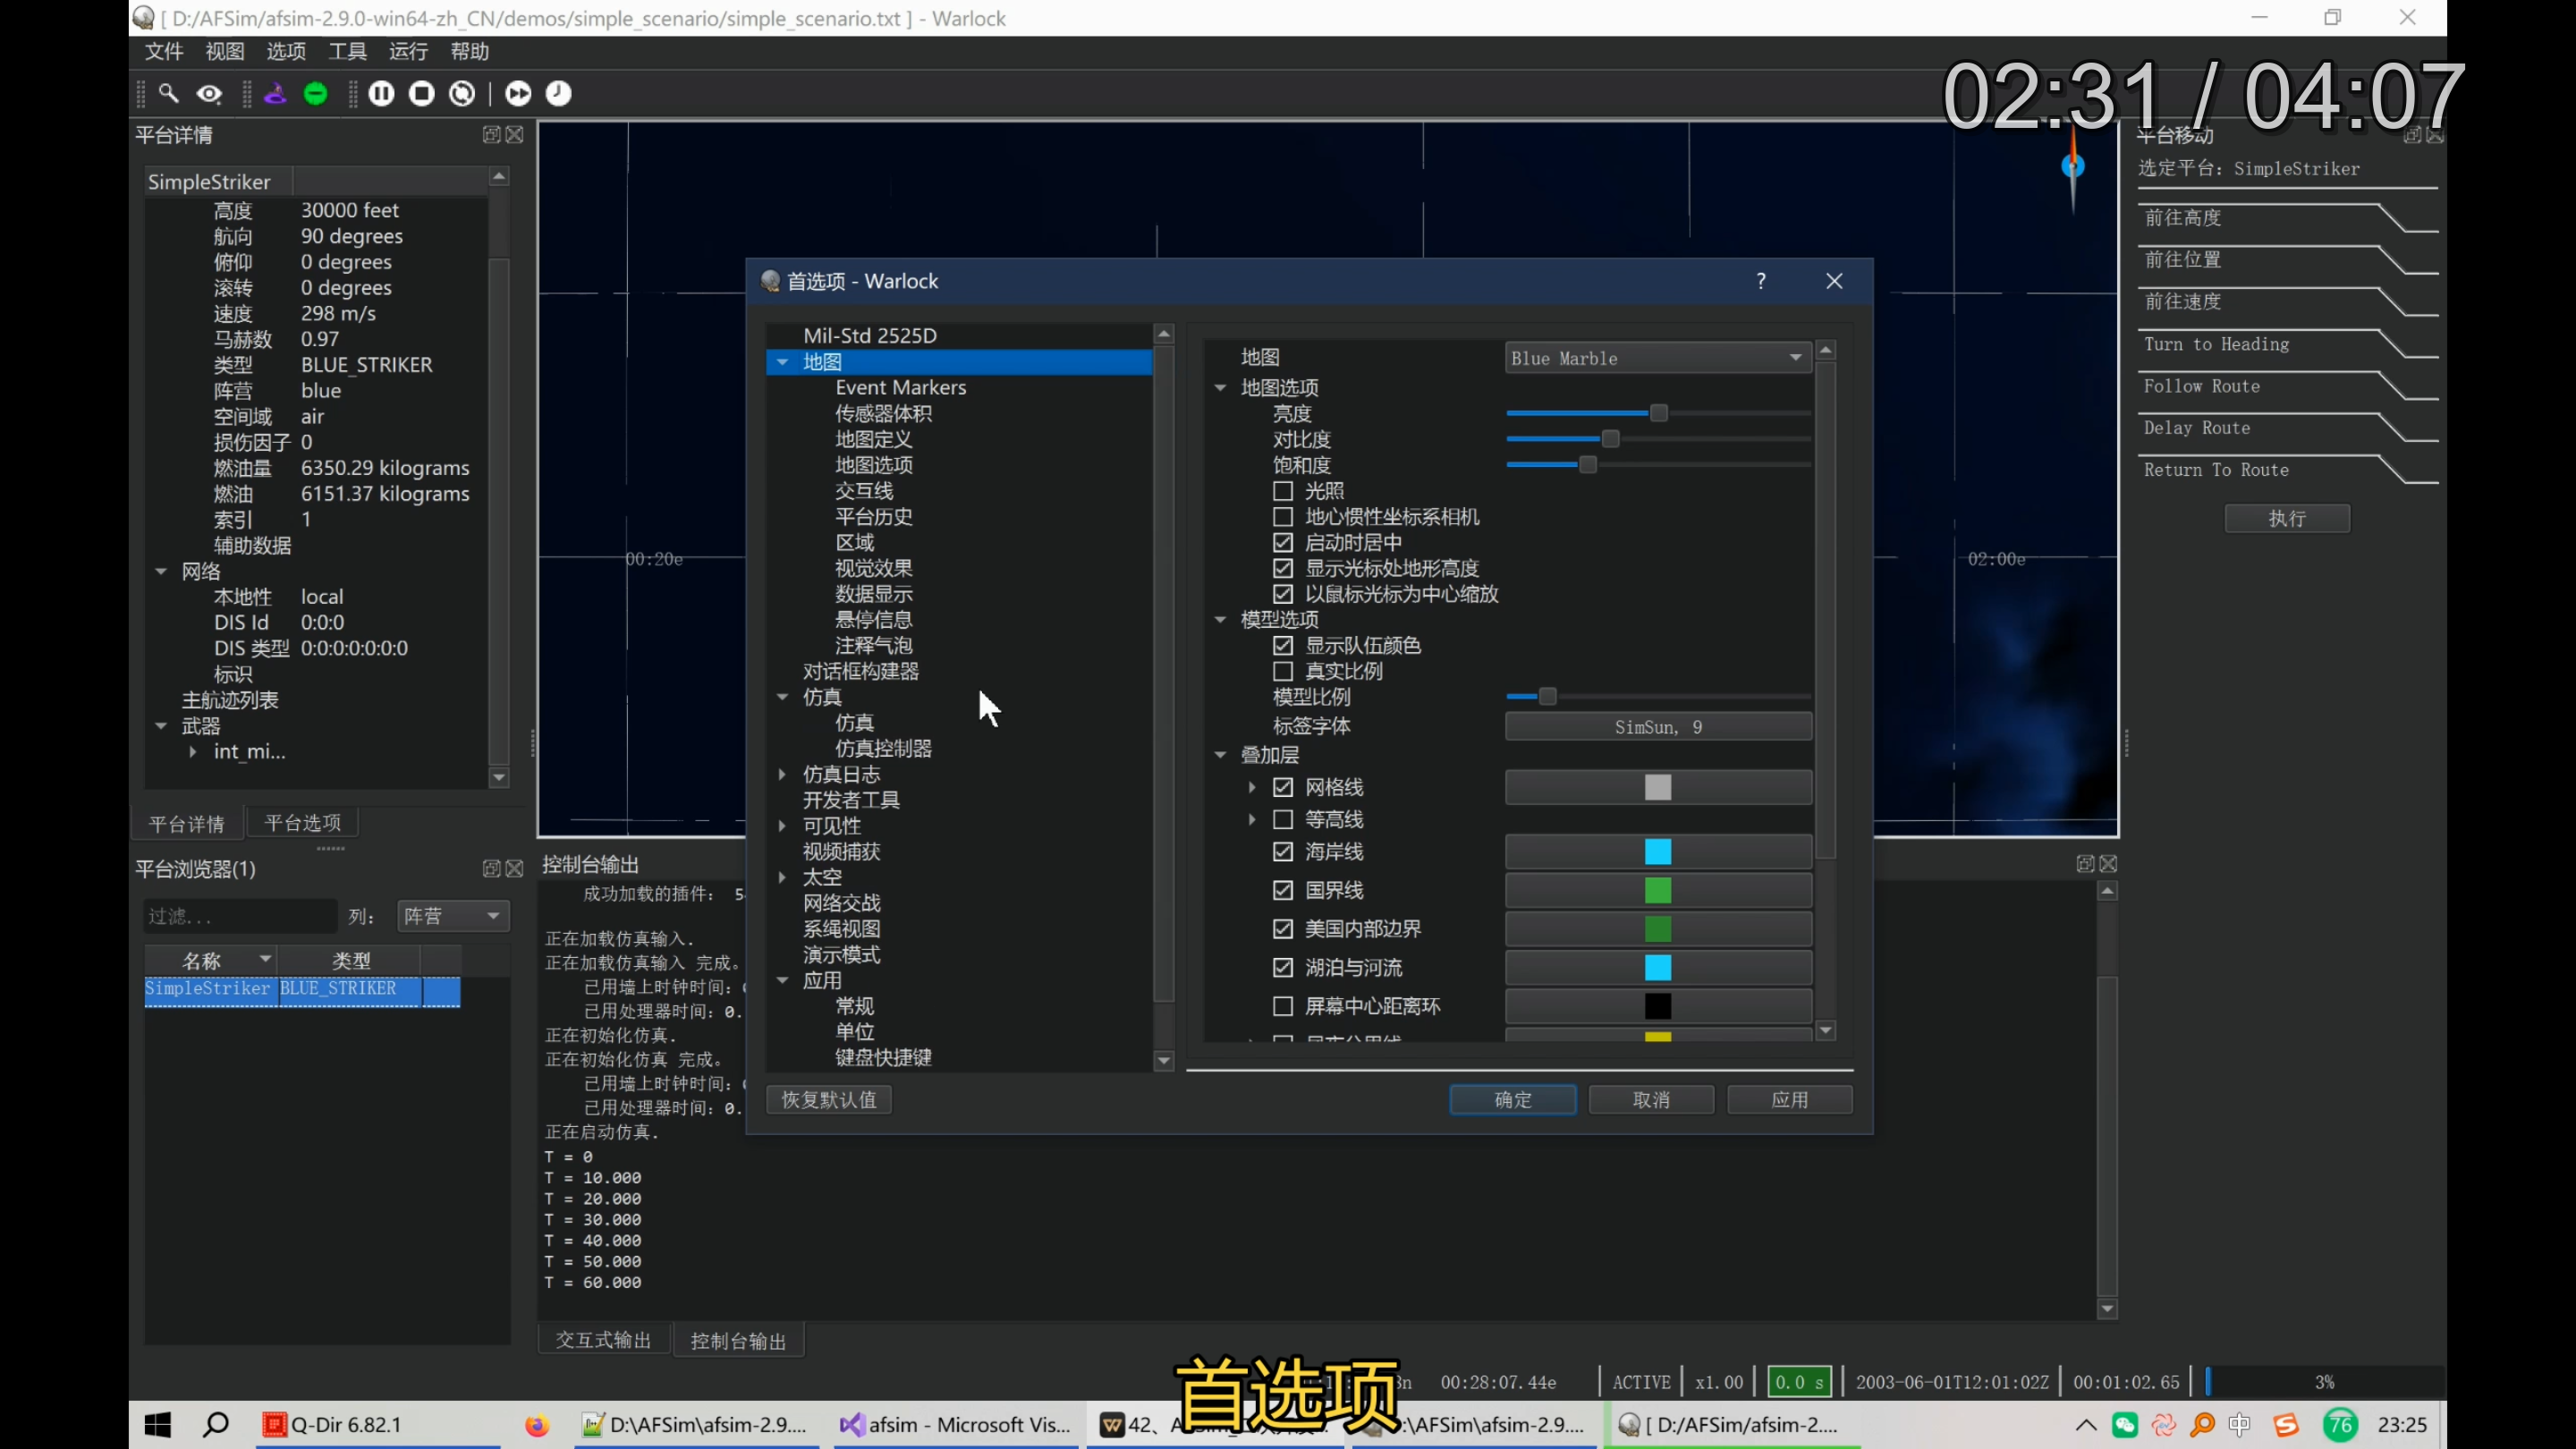Click the eye icon to center the view

[209, 93]
